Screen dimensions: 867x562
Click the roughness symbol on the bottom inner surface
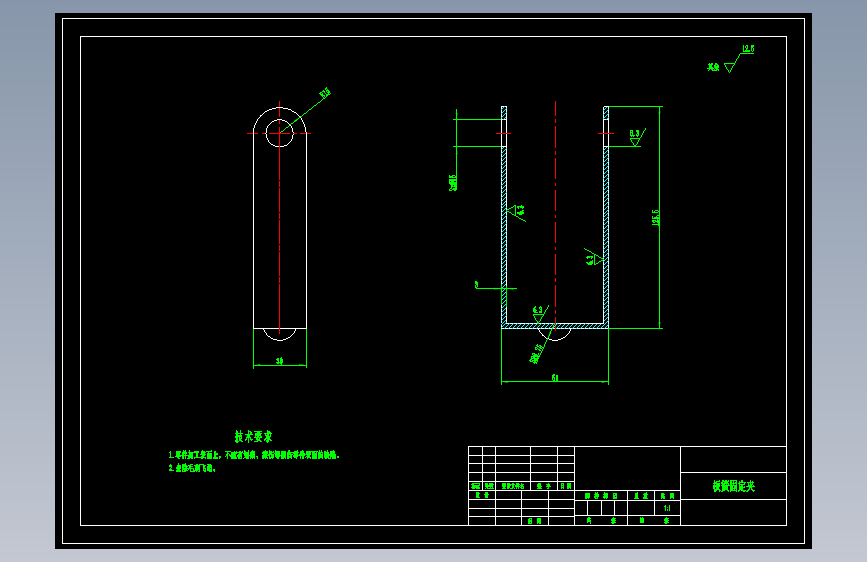click(539, 314)
